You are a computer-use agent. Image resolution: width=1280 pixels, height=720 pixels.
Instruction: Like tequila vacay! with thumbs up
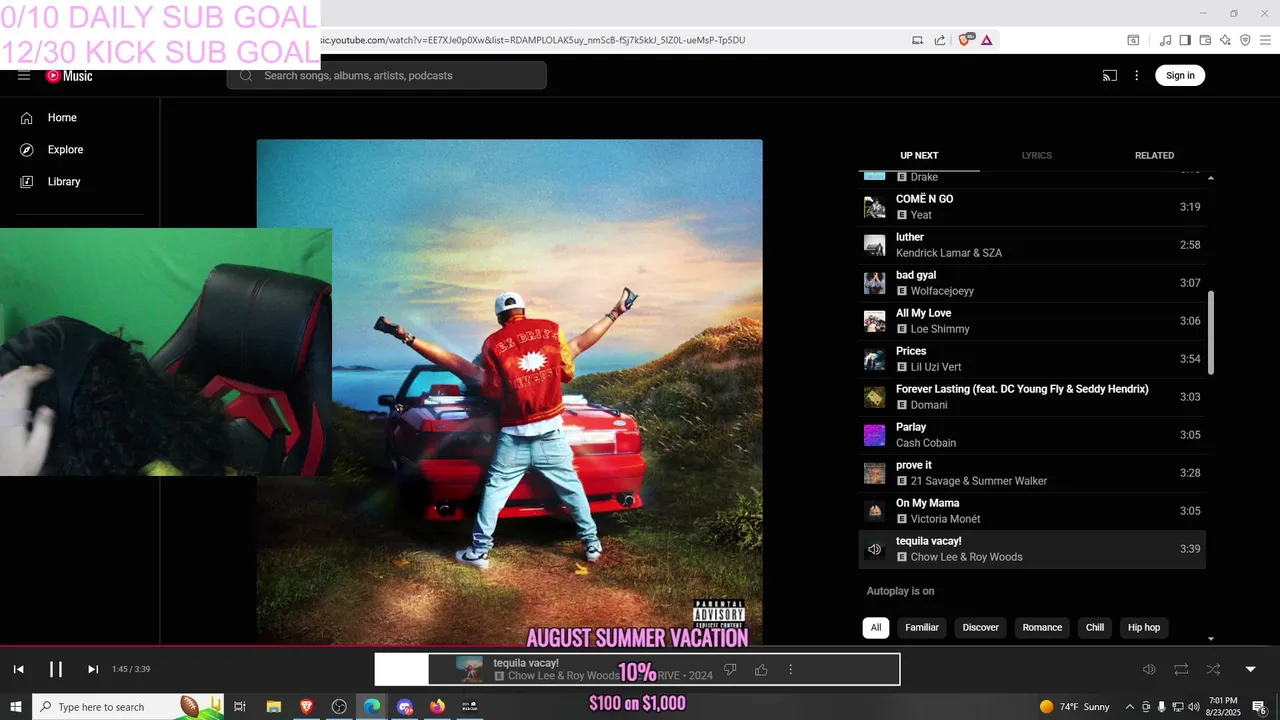pyautogui.click(x=761, y=669)
